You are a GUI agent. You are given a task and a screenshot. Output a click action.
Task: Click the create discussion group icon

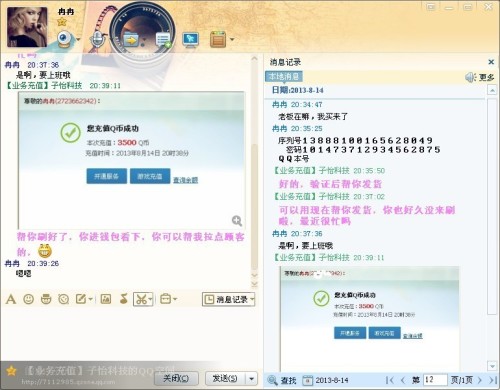point(163,40)
